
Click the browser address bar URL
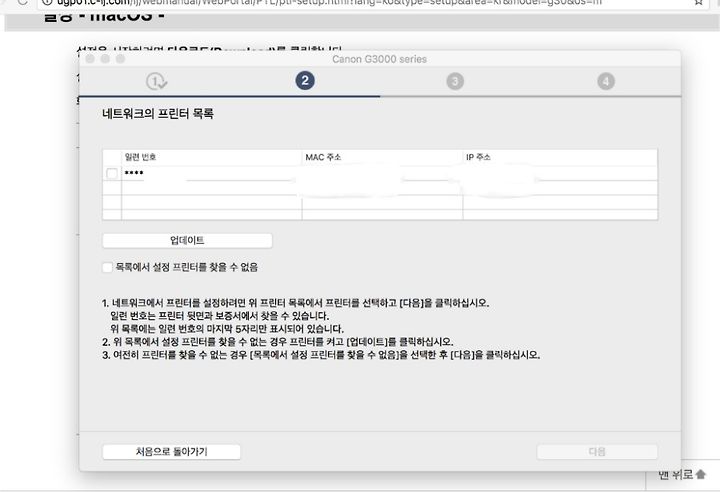pyautogui.click(x=329, y=2)
